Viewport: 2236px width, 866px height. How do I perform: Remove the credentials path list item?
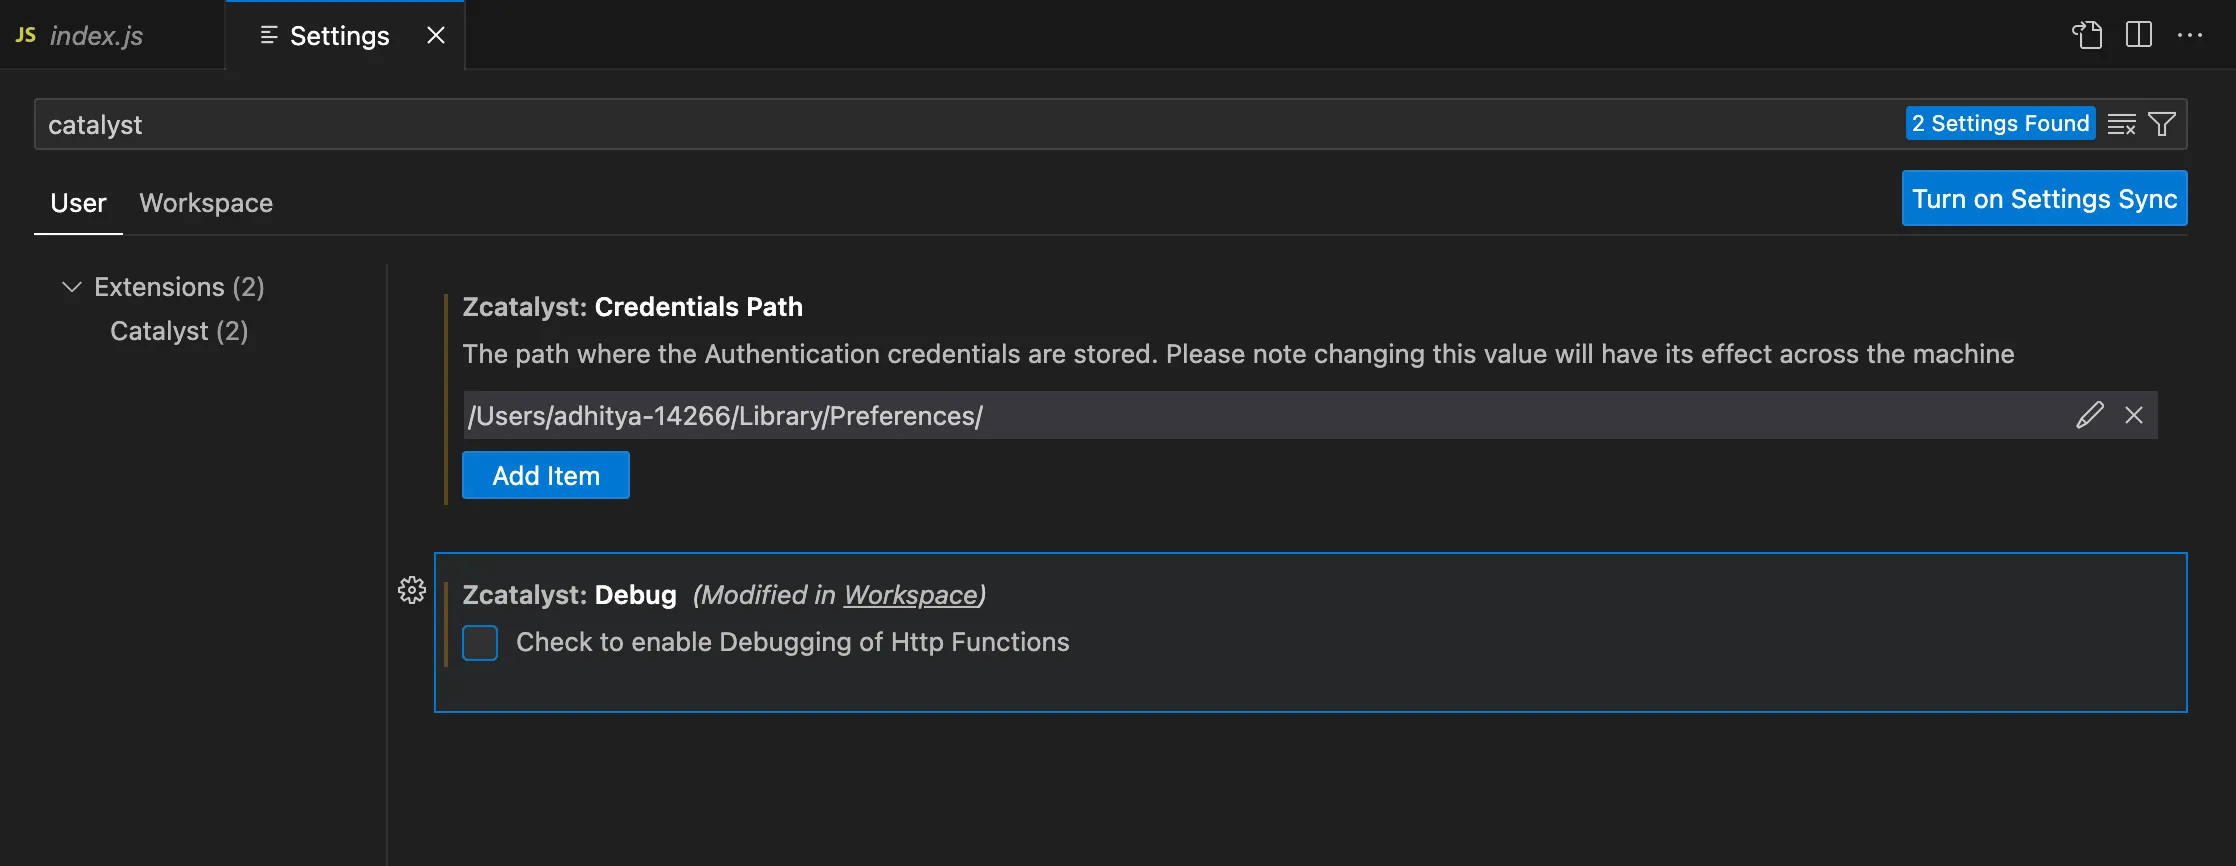(x=2134, y=415)
